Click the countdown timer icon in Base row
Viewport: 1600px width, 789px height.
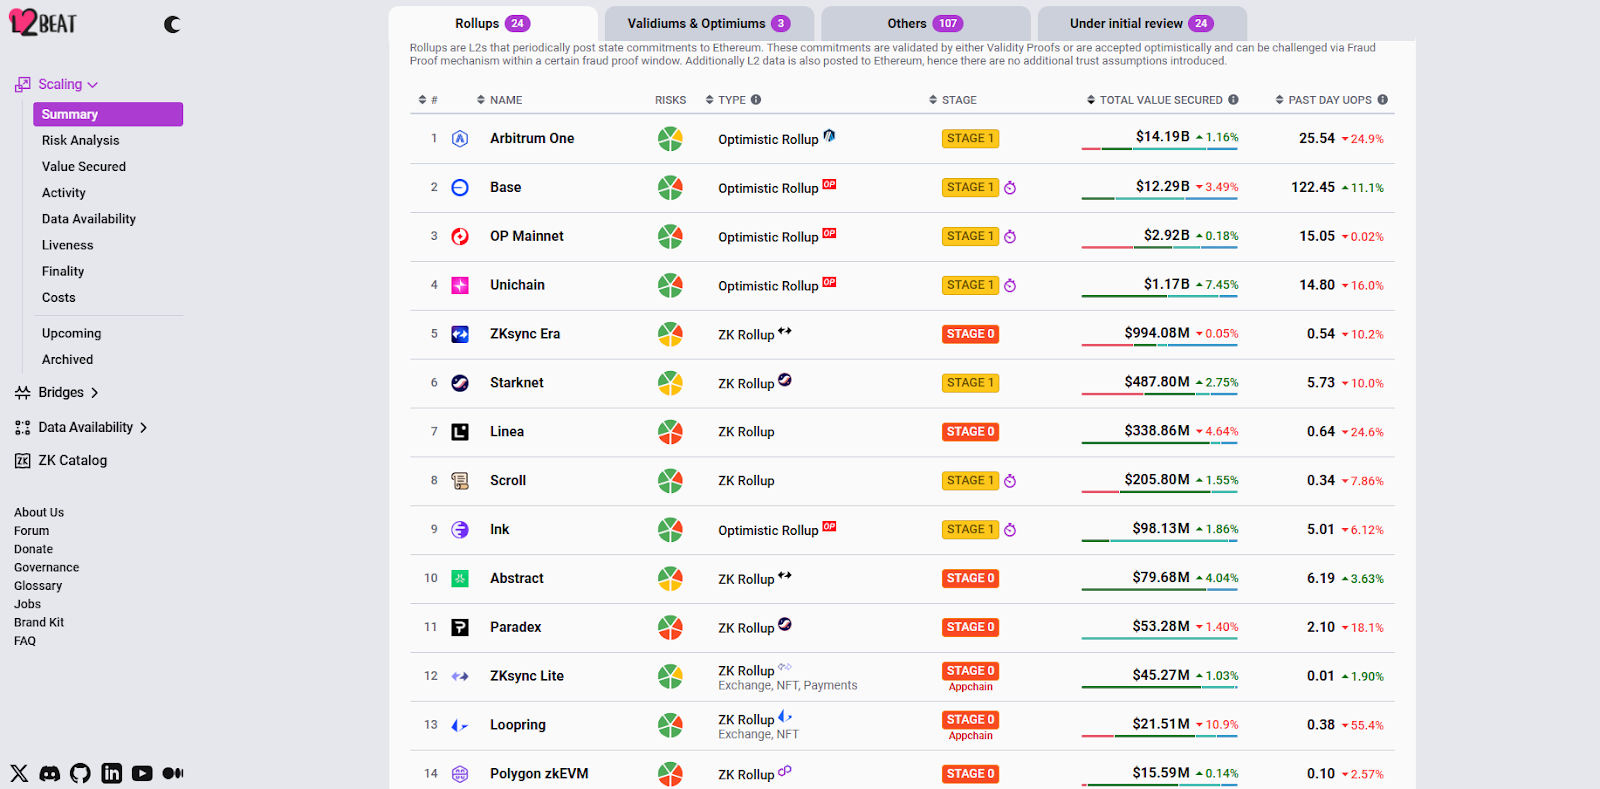pyautogui.click(x=1010, y=188)
